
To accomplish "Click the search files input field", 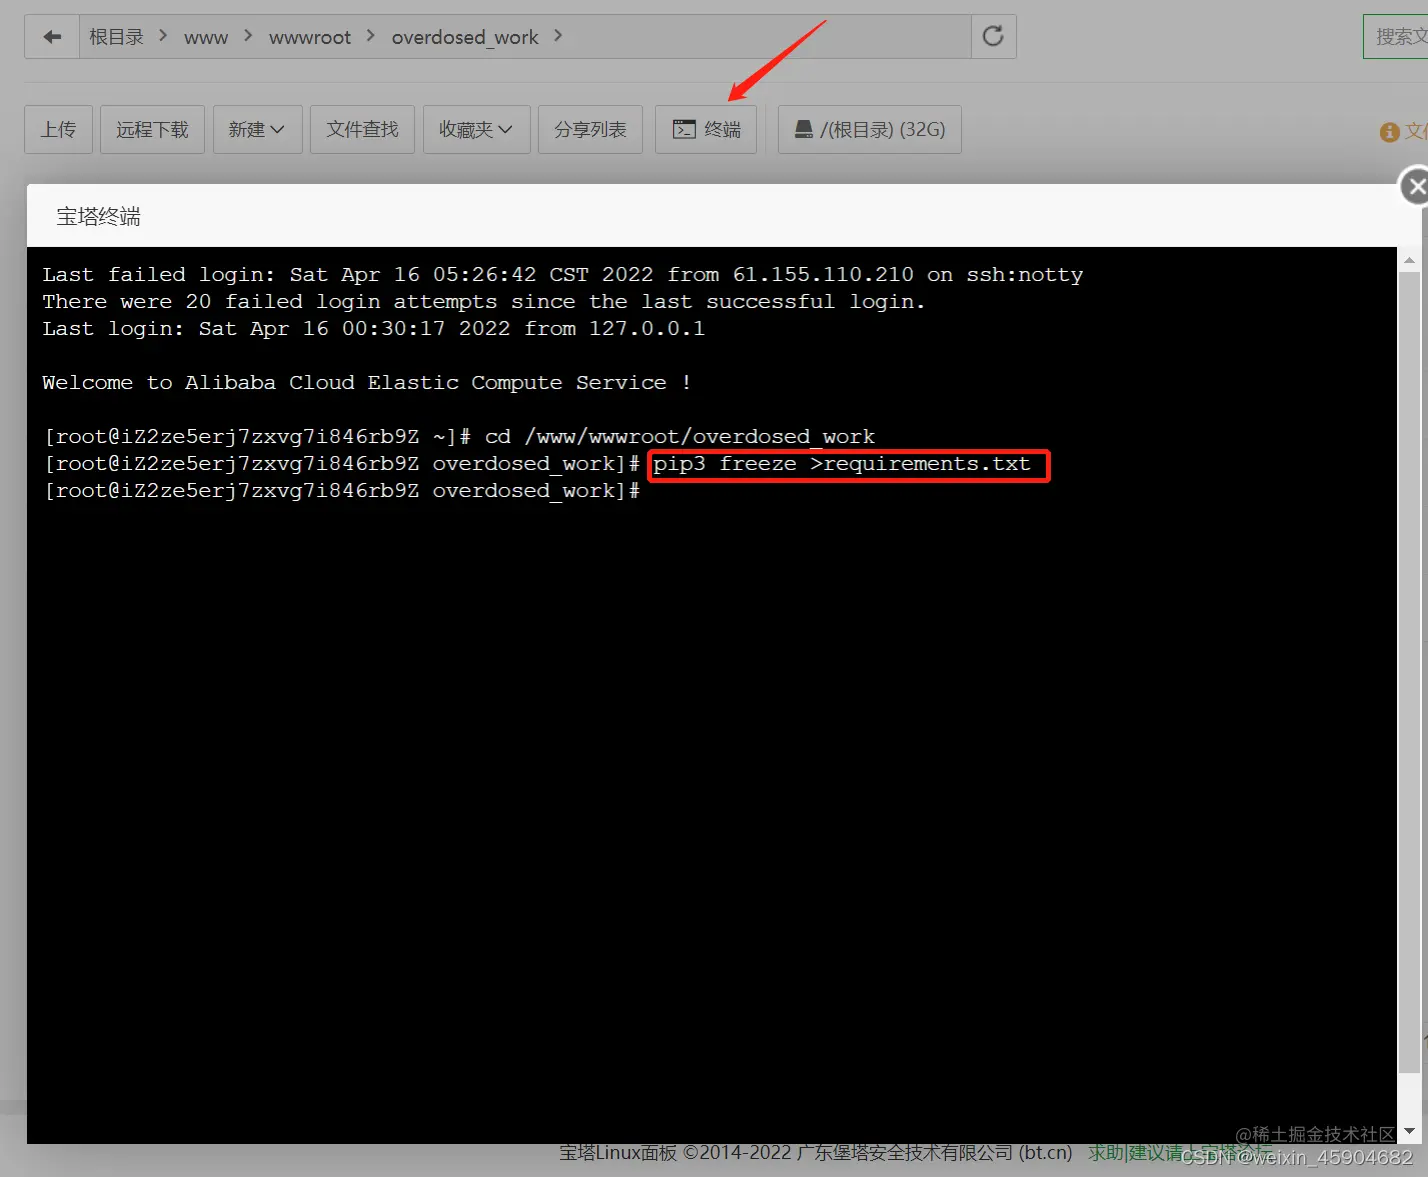I will pos(1396,37).
